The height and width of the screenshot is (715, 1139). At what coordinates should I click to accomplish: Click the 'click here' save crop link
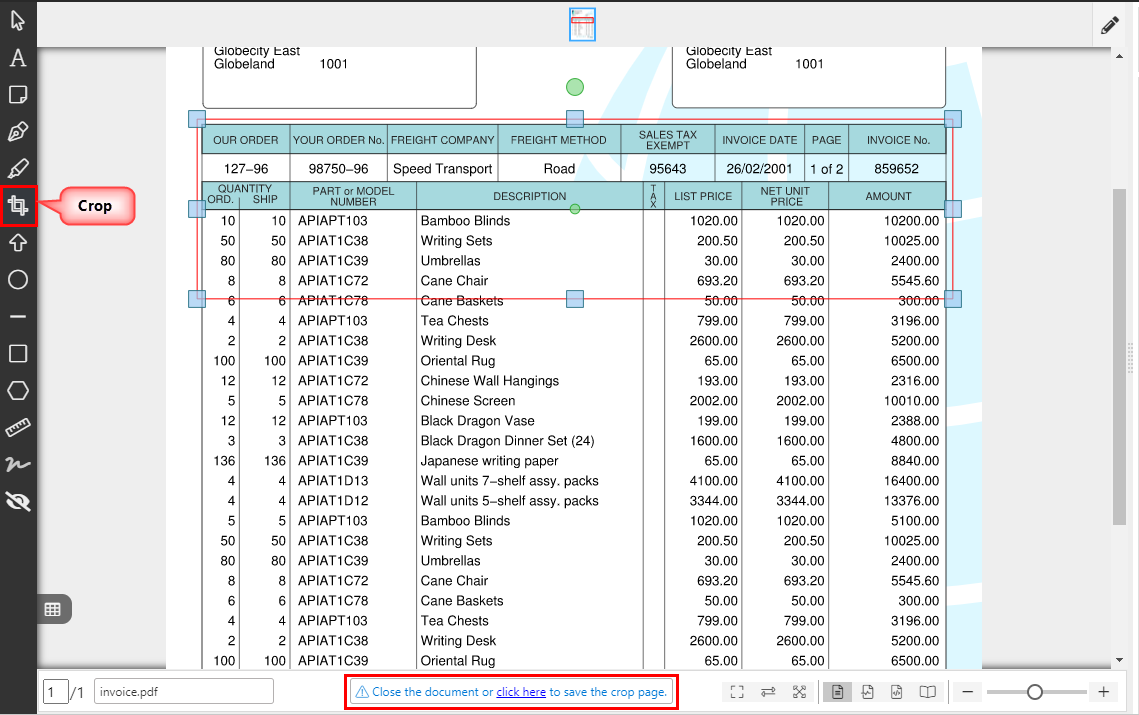521,692
